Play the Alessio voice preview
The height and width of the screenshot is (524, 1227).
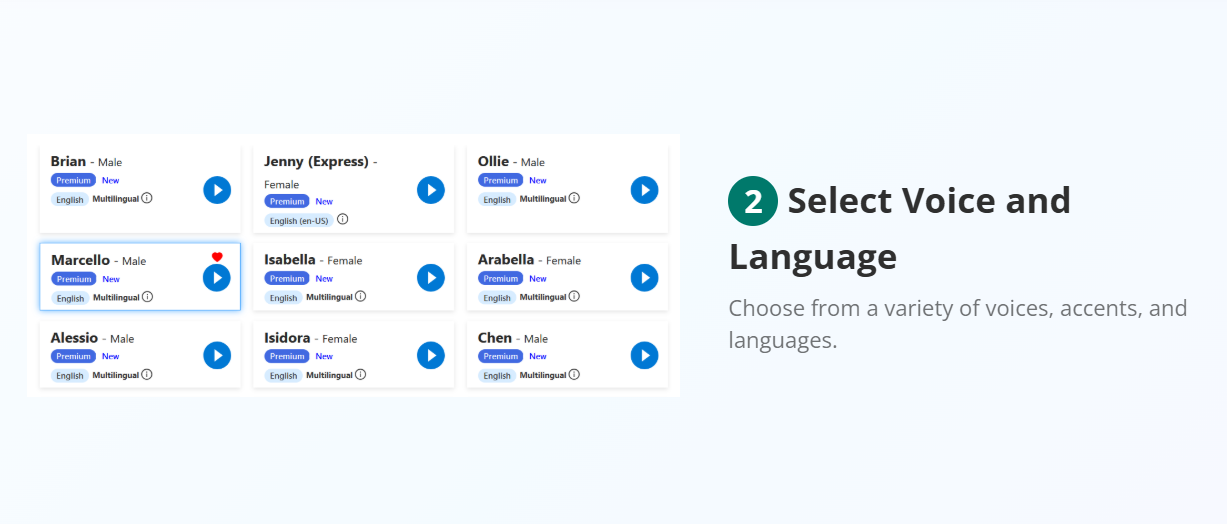tap(217, 355)
